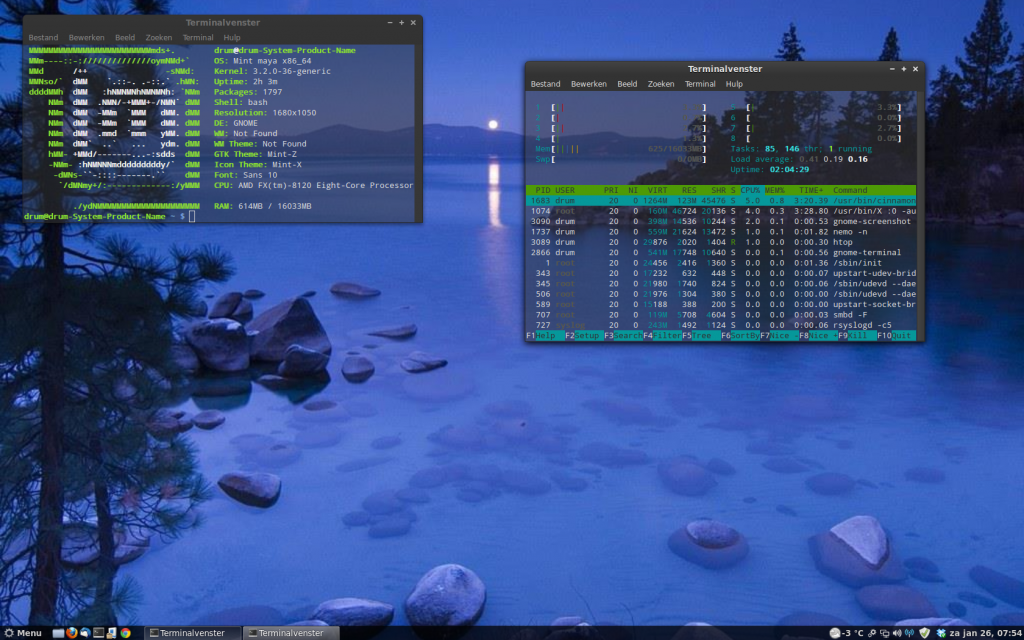The width and height of the screenshot is (1024, 640).
Task: Open Google Chrome from the panel launcher
Action: (x=125, y=633)
